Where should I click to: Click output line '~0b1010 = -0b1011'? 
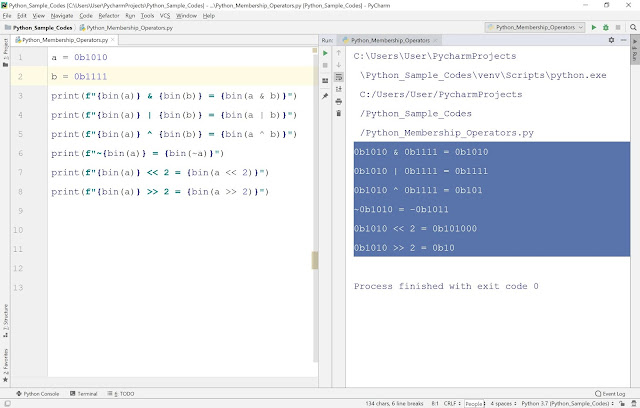401,209
